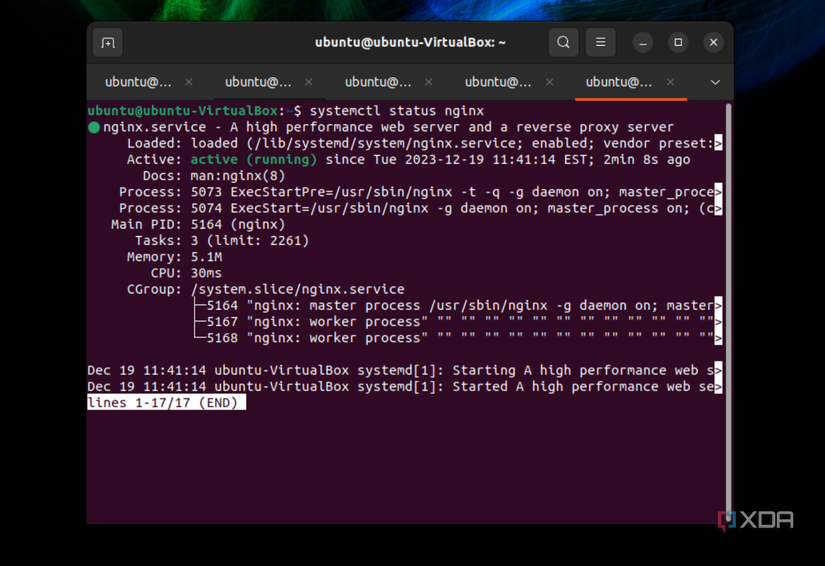The height and width of the screenshot is (566, 825).
Task: Click the process 5074 ExecStart line
Action: (x=420, y=208)
